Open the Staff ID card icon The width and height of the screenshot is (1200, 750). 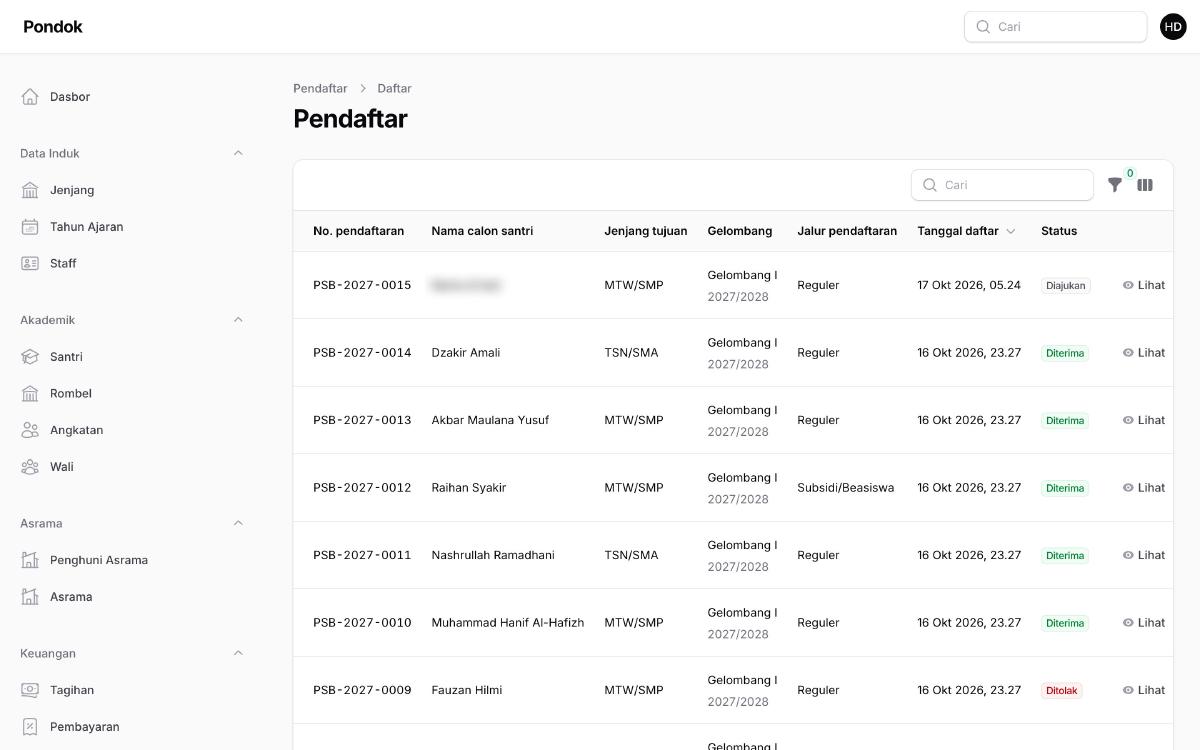pos(30,263)
